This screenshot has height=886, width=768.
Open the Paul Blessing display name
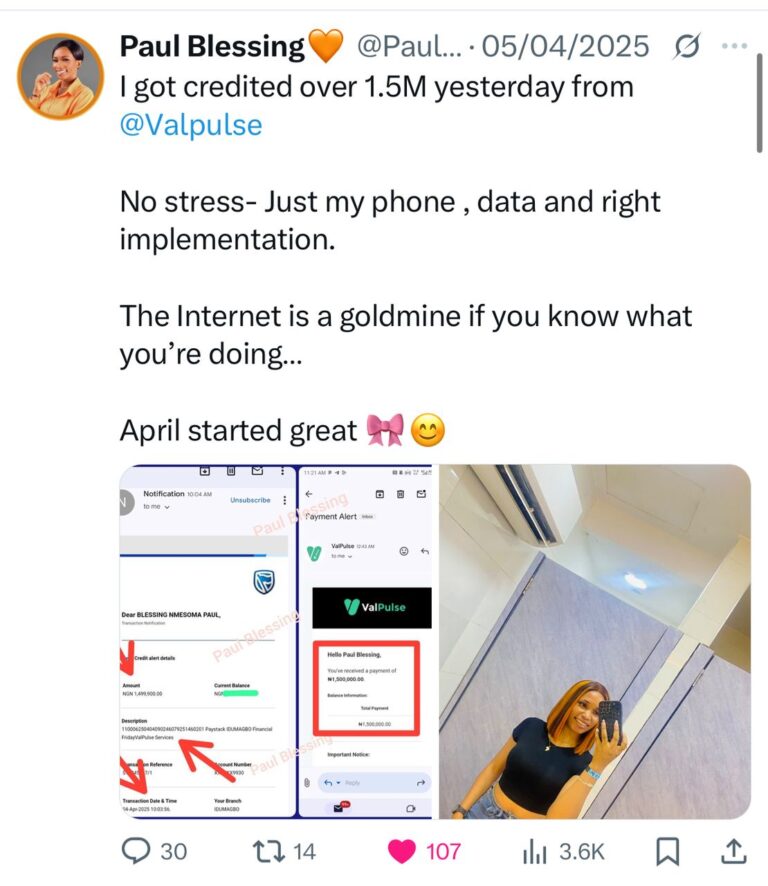212,46
